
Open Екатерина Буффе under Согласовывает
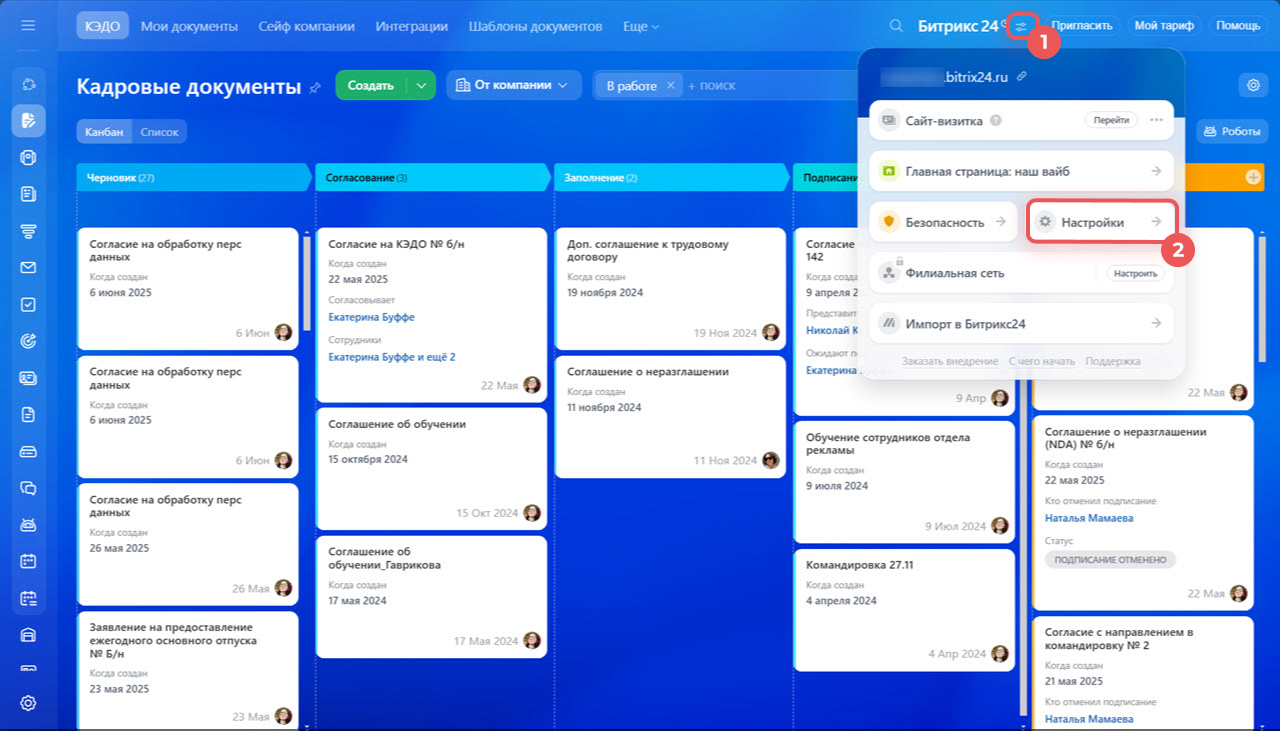[x=371, y=317]
